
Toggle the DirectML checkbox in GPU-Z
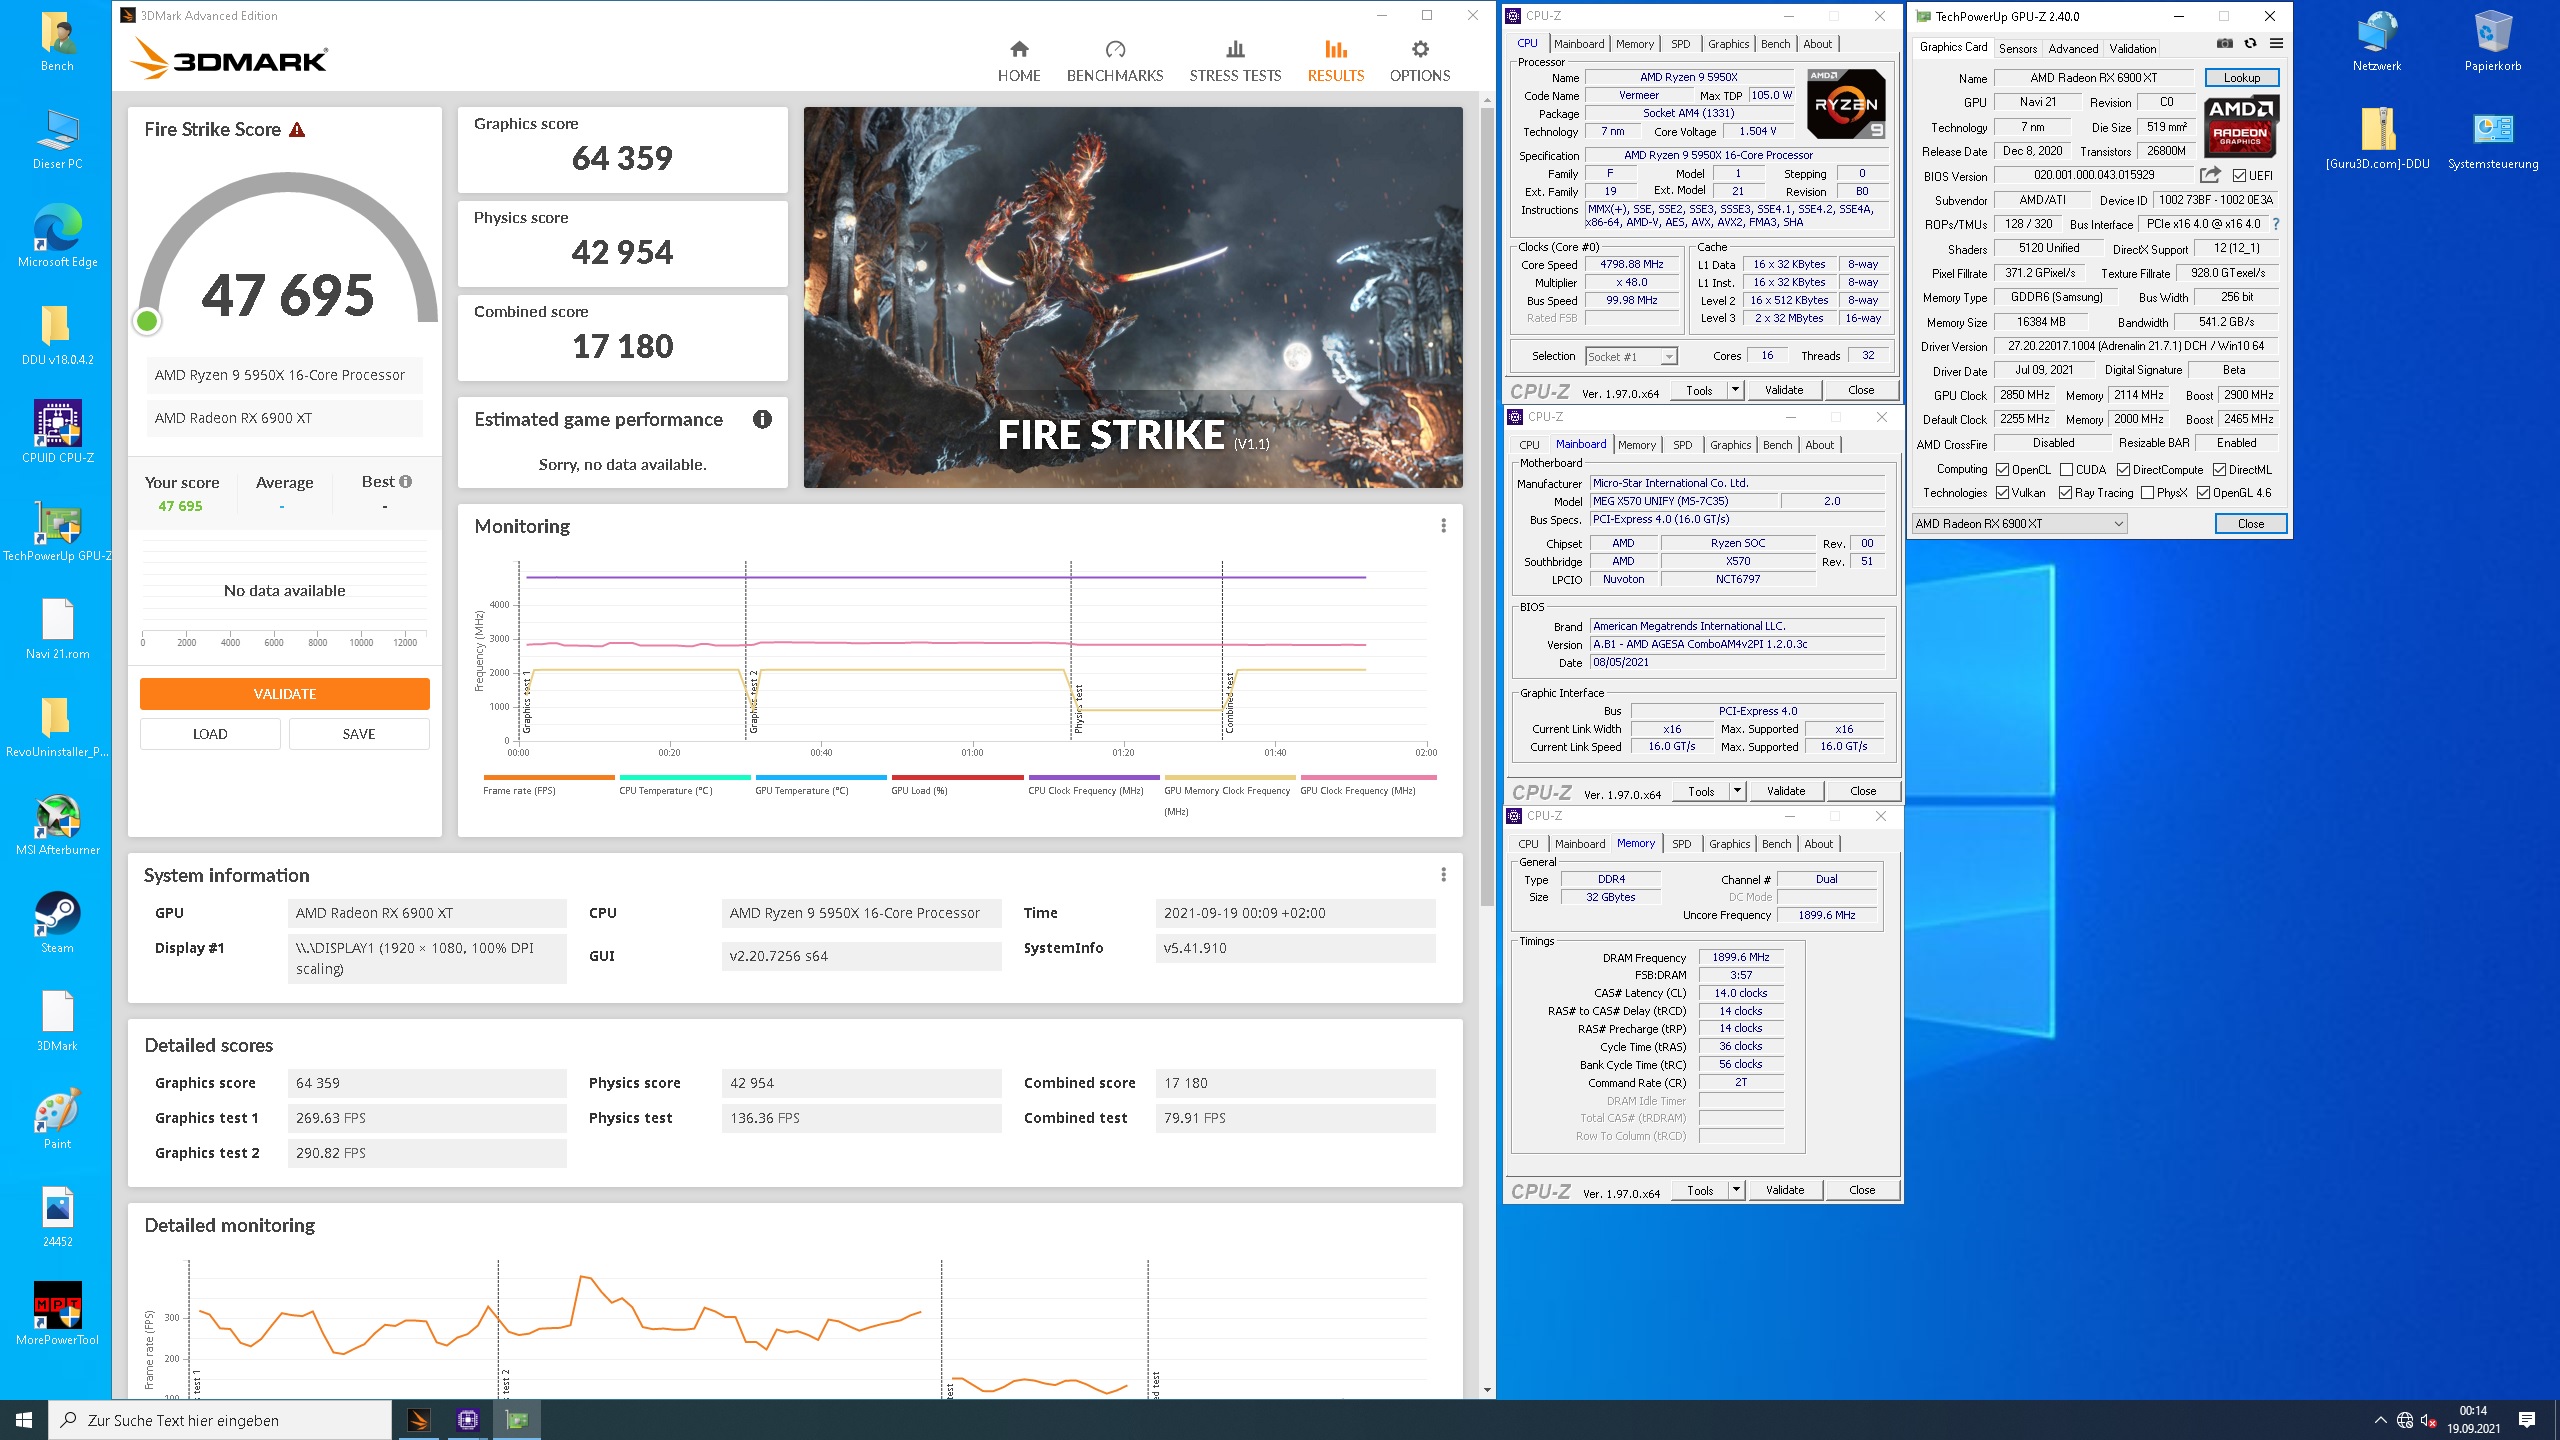pos(2219,470)
